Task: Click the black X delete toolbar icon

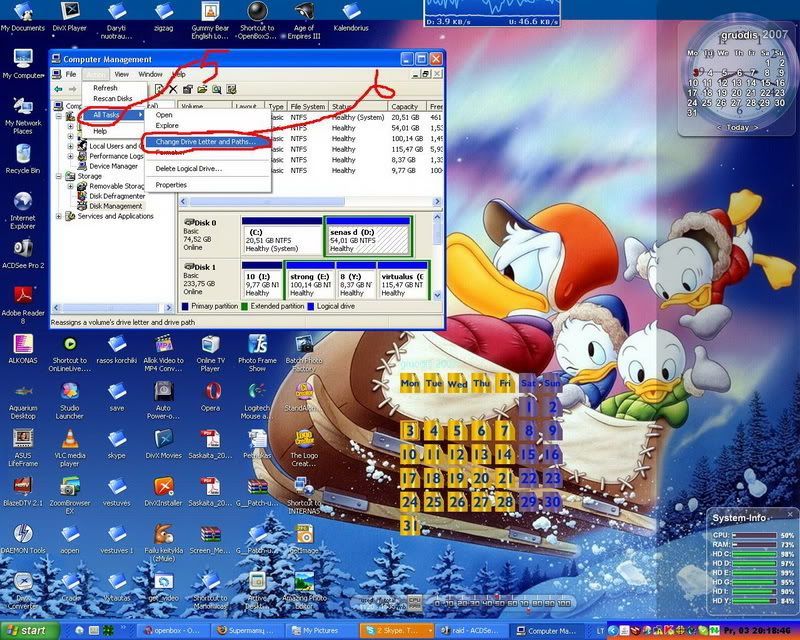Action: click(173, 89)
